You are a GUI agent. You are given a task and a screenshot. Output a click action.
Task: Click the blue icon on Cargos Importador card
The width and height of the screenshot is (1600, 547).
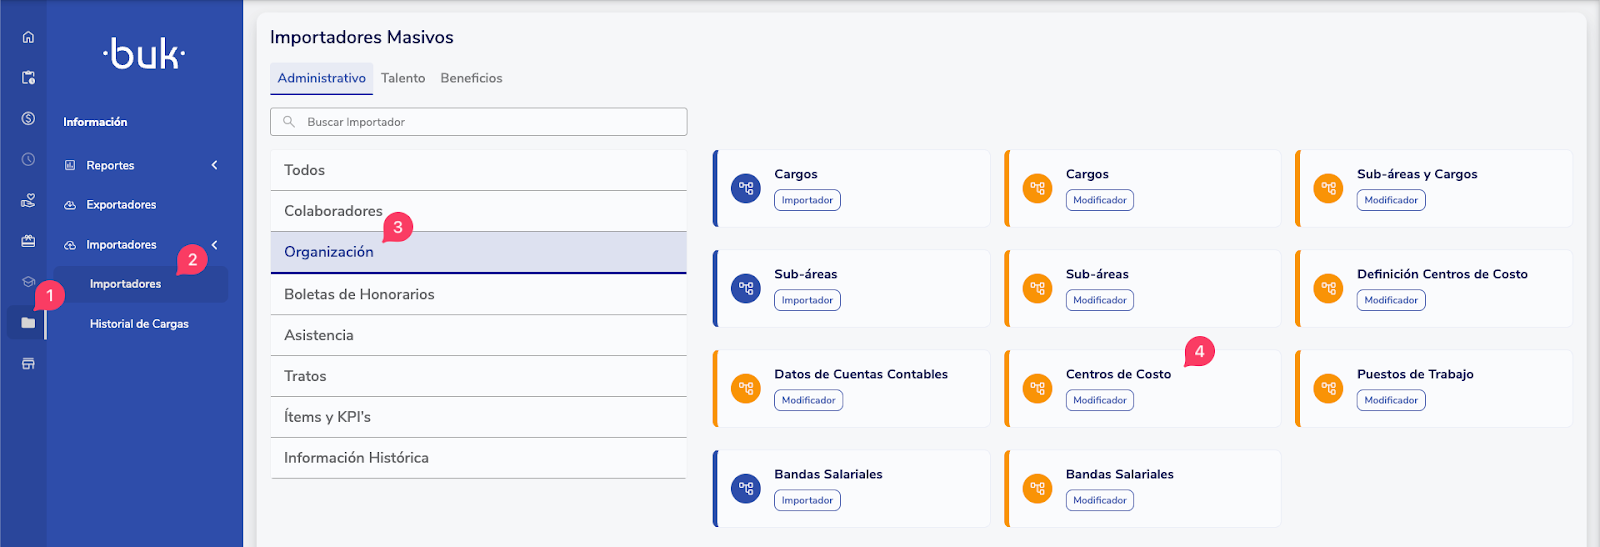(746, 188)
